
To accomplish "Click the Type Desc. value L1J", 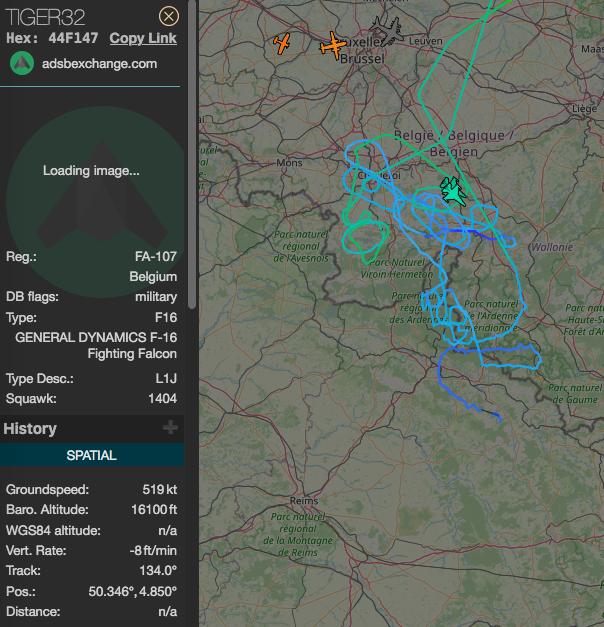I will (x=166, y=378).
